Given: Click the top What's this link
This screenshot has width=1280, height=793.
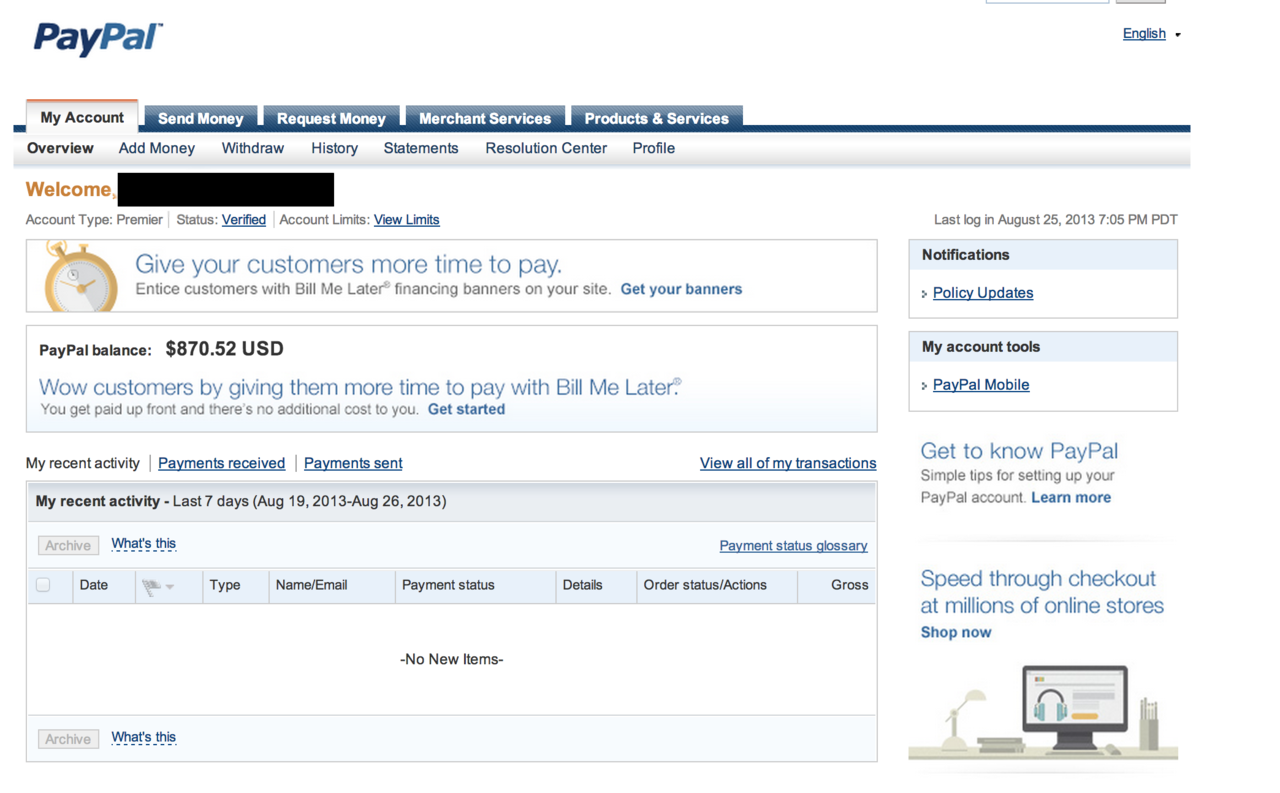Looking at the screenshot, I should click(143, 544).
